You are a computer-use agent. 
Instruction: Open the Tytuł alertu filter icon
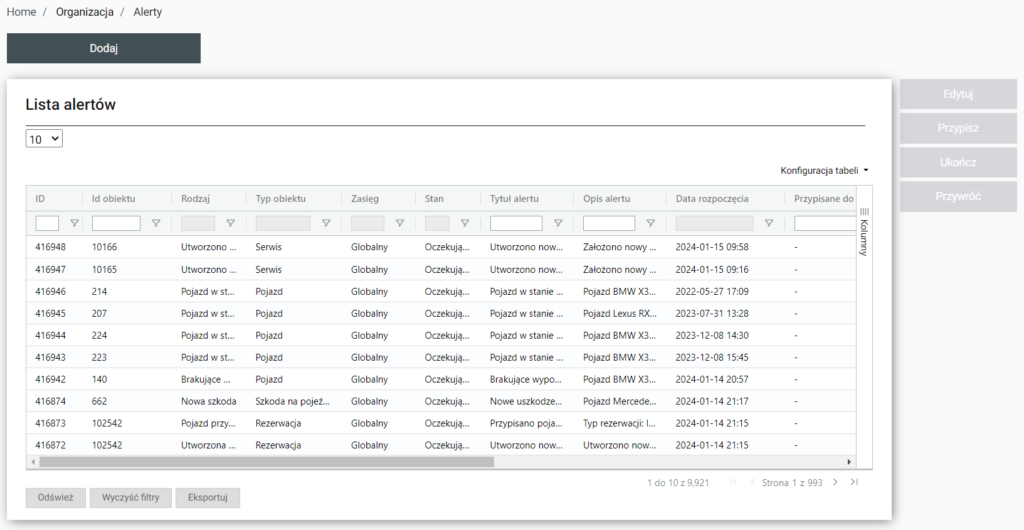(x=558, y=224)
